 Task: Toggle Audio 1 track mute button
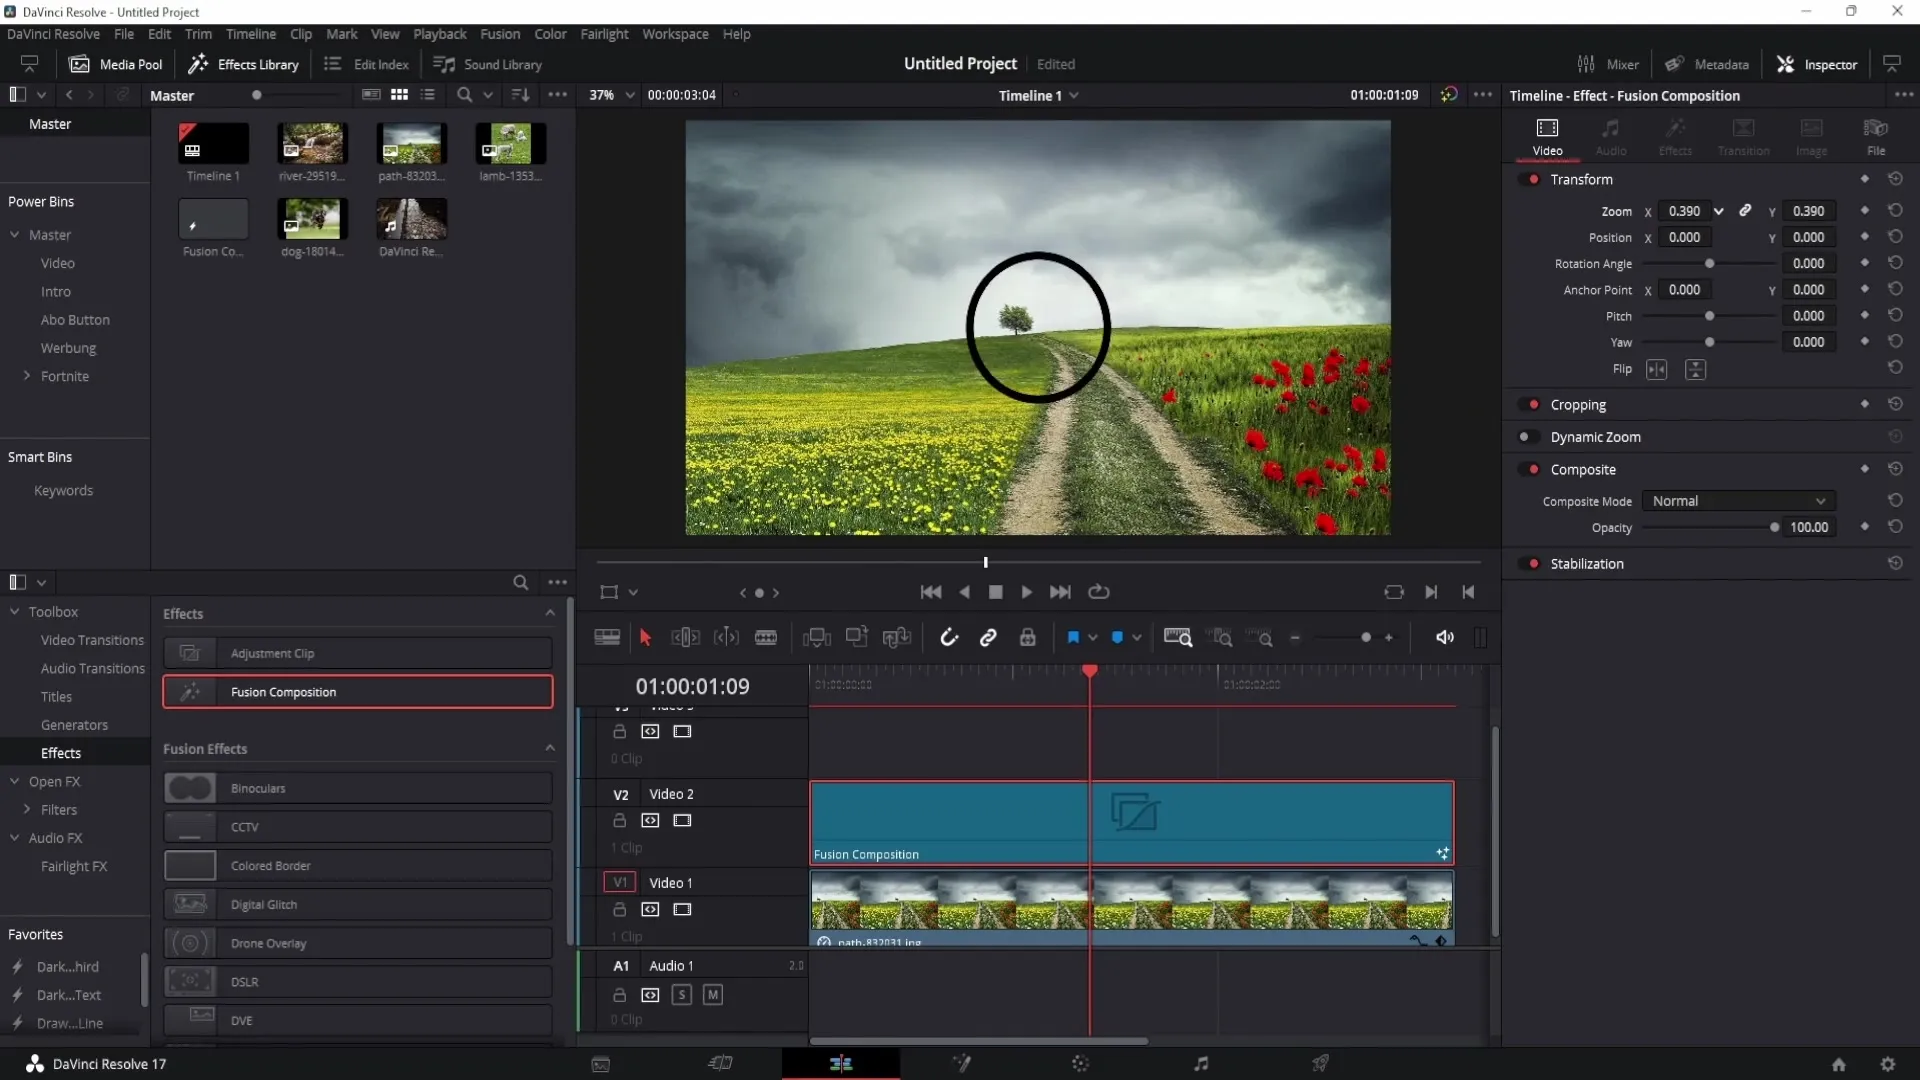712,993
